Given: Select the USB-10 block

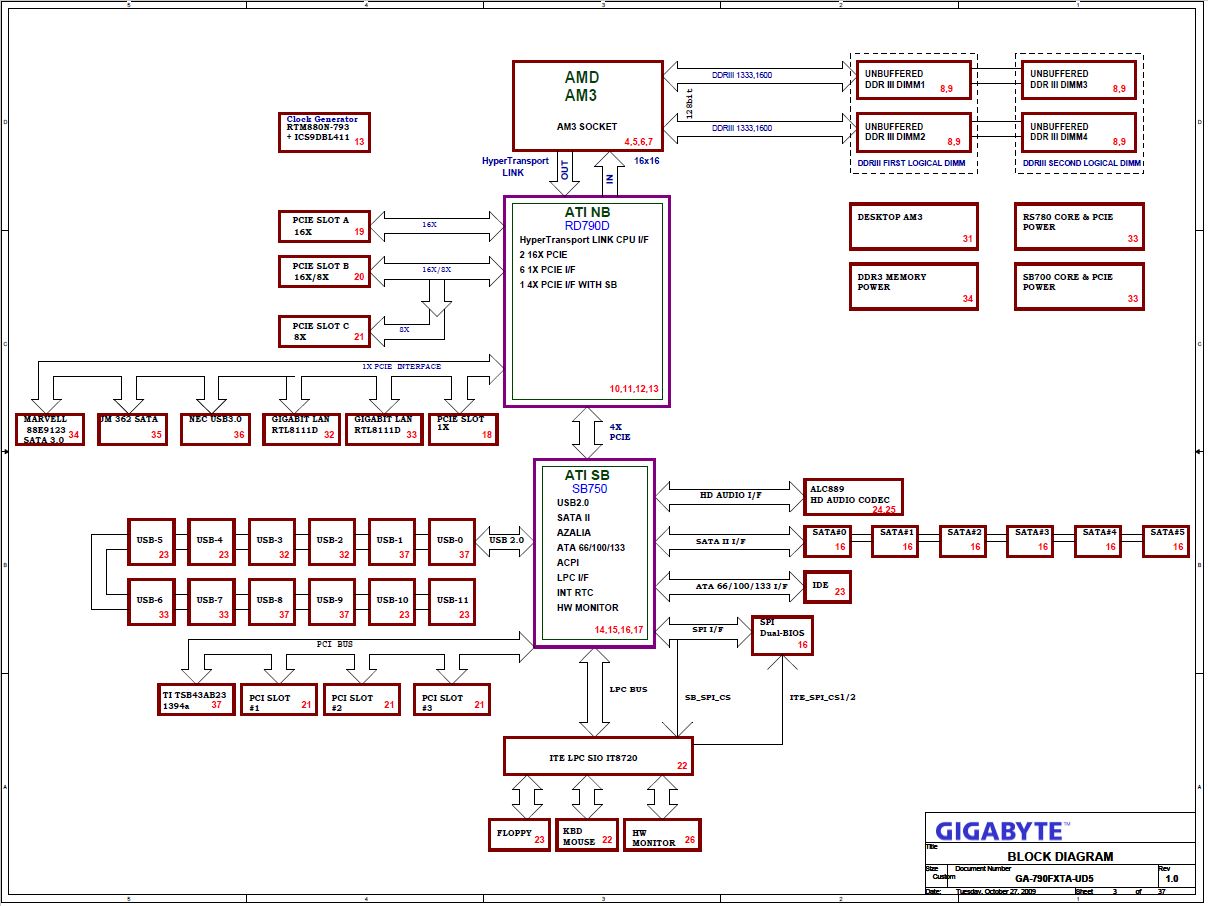Looking at the screenshot, I should click(392, 602).
